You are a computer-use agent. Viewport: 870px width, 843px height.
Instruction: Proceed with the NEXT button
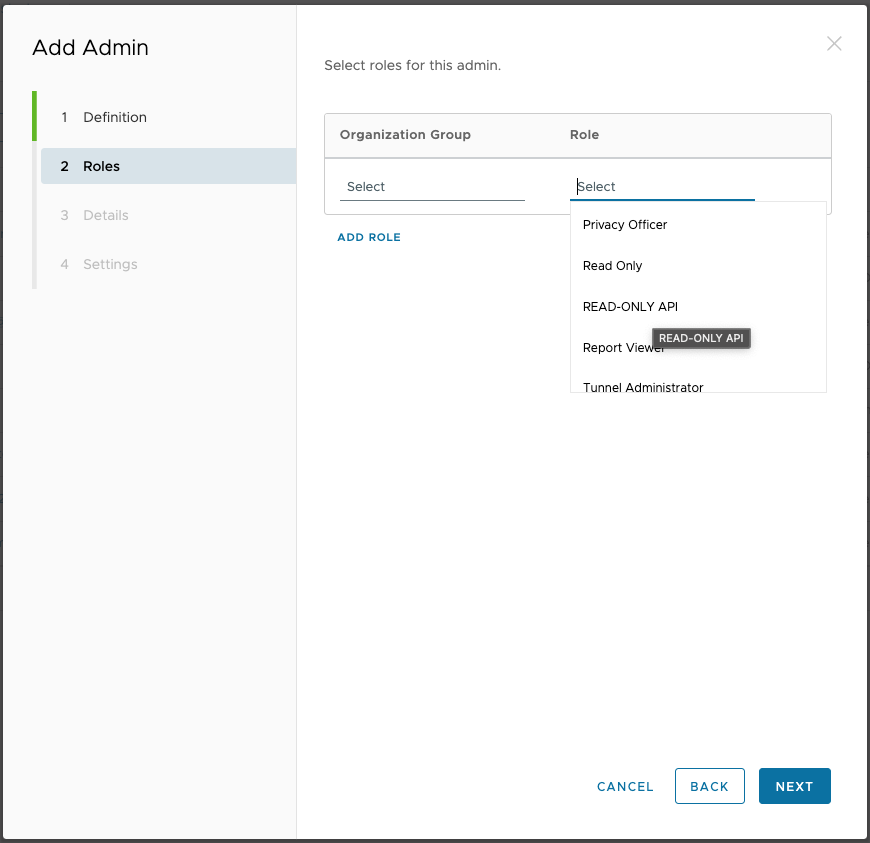[794, 786]
